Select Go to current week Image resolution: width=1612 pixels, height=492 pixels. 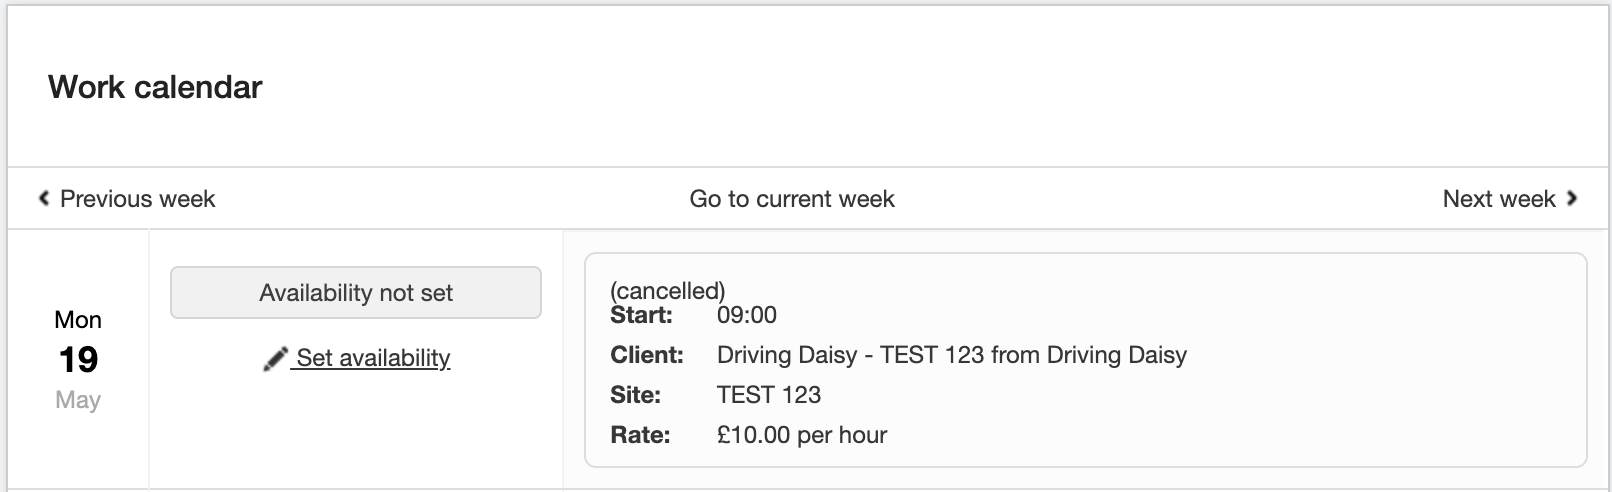click(791, 199)
